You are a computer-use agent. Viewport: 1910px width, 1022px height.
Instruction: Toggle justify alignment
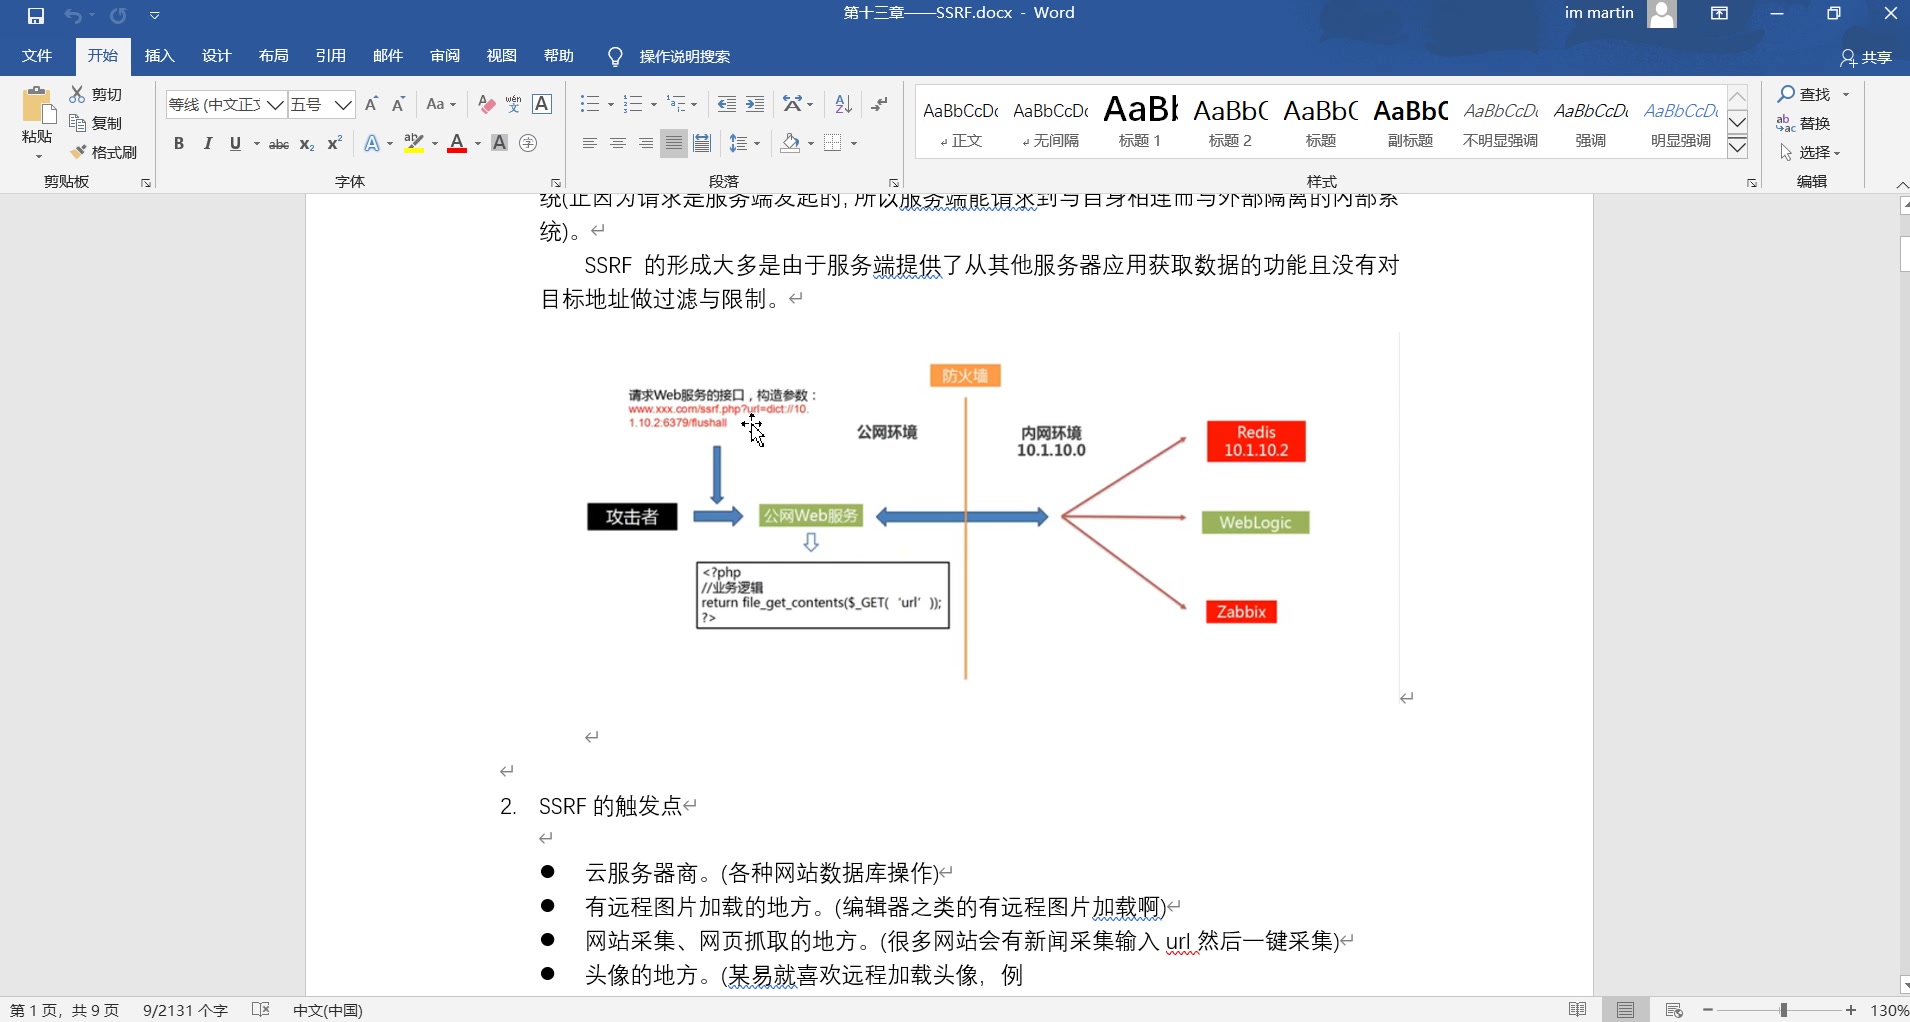click(675, 144)
